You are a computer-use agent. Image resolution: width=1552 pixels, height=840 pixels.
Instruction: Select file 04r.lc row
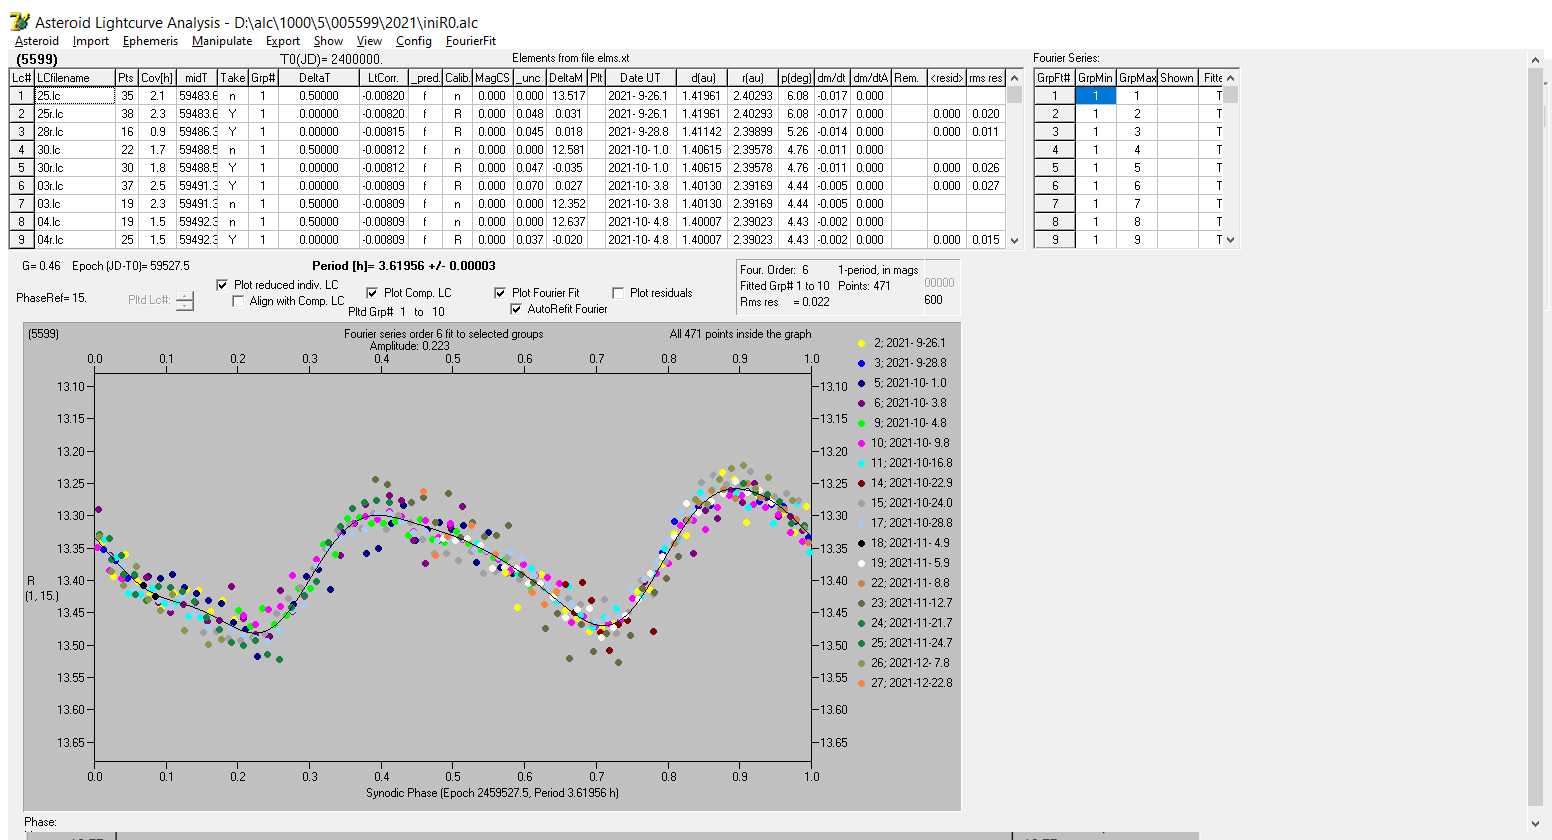click(x=74, y=240)
